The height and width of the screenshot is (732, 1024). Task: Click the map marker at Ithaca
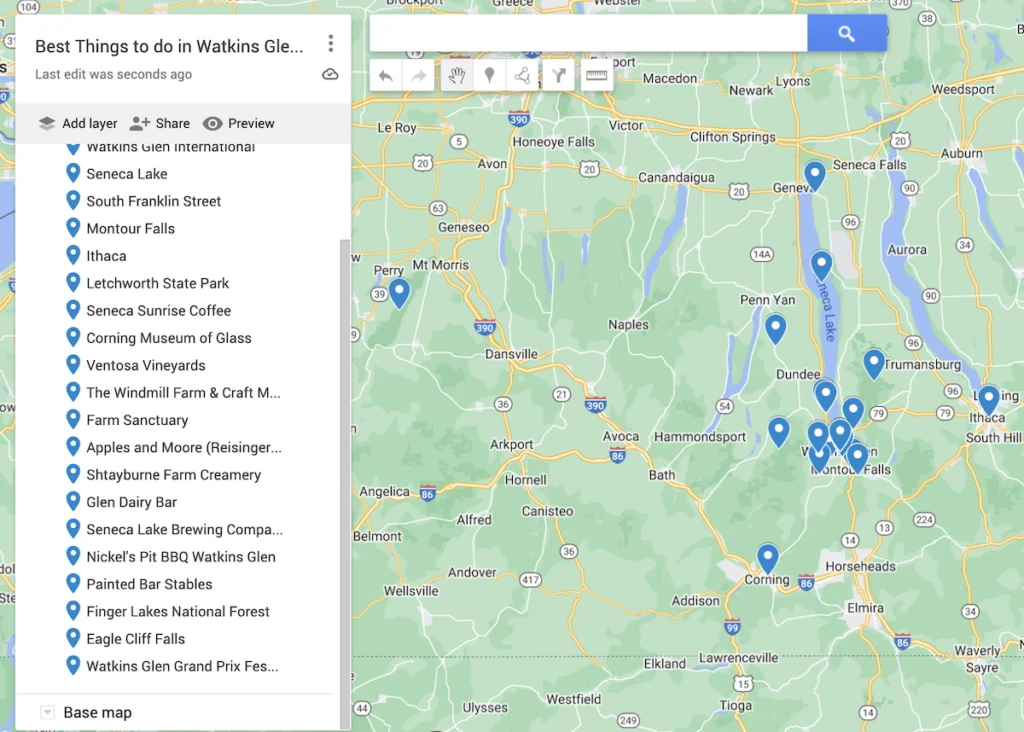point(989,398)
